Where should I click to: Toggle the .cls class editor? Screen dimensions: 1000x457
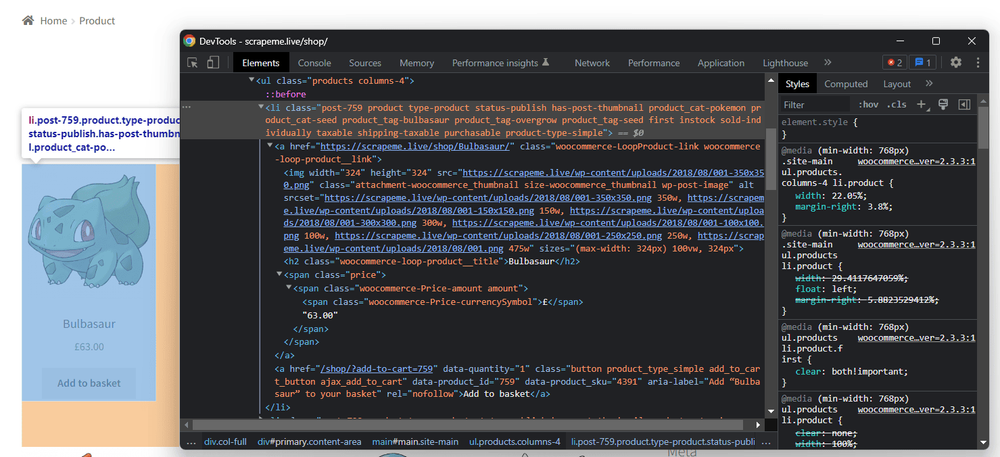(897, 105)
